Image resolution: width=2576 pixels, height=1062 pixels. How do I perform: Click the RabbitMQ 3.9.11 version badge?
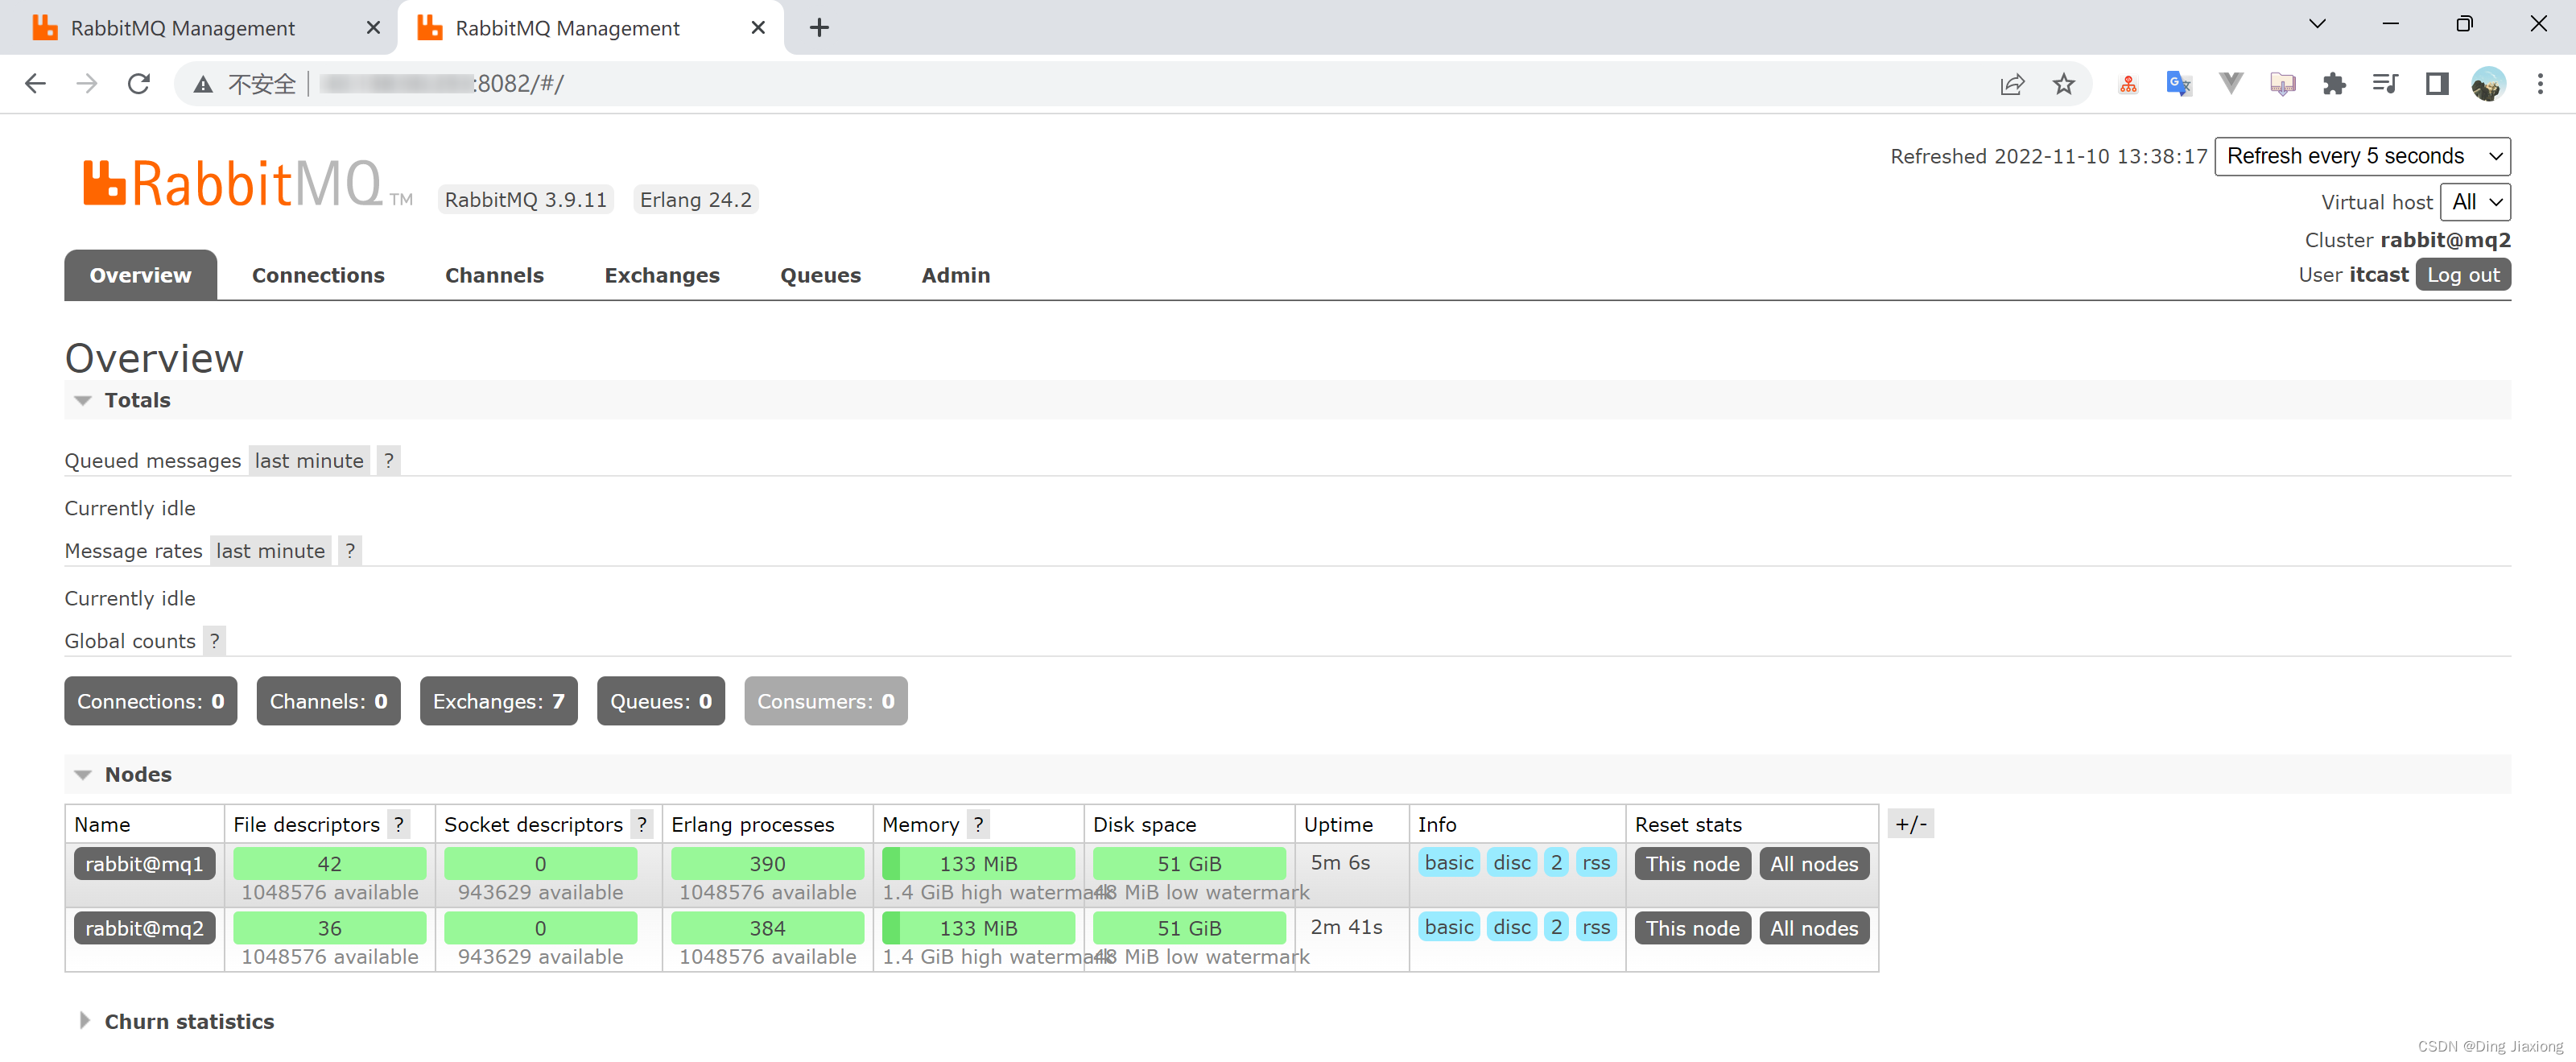(x=525, y=200)
